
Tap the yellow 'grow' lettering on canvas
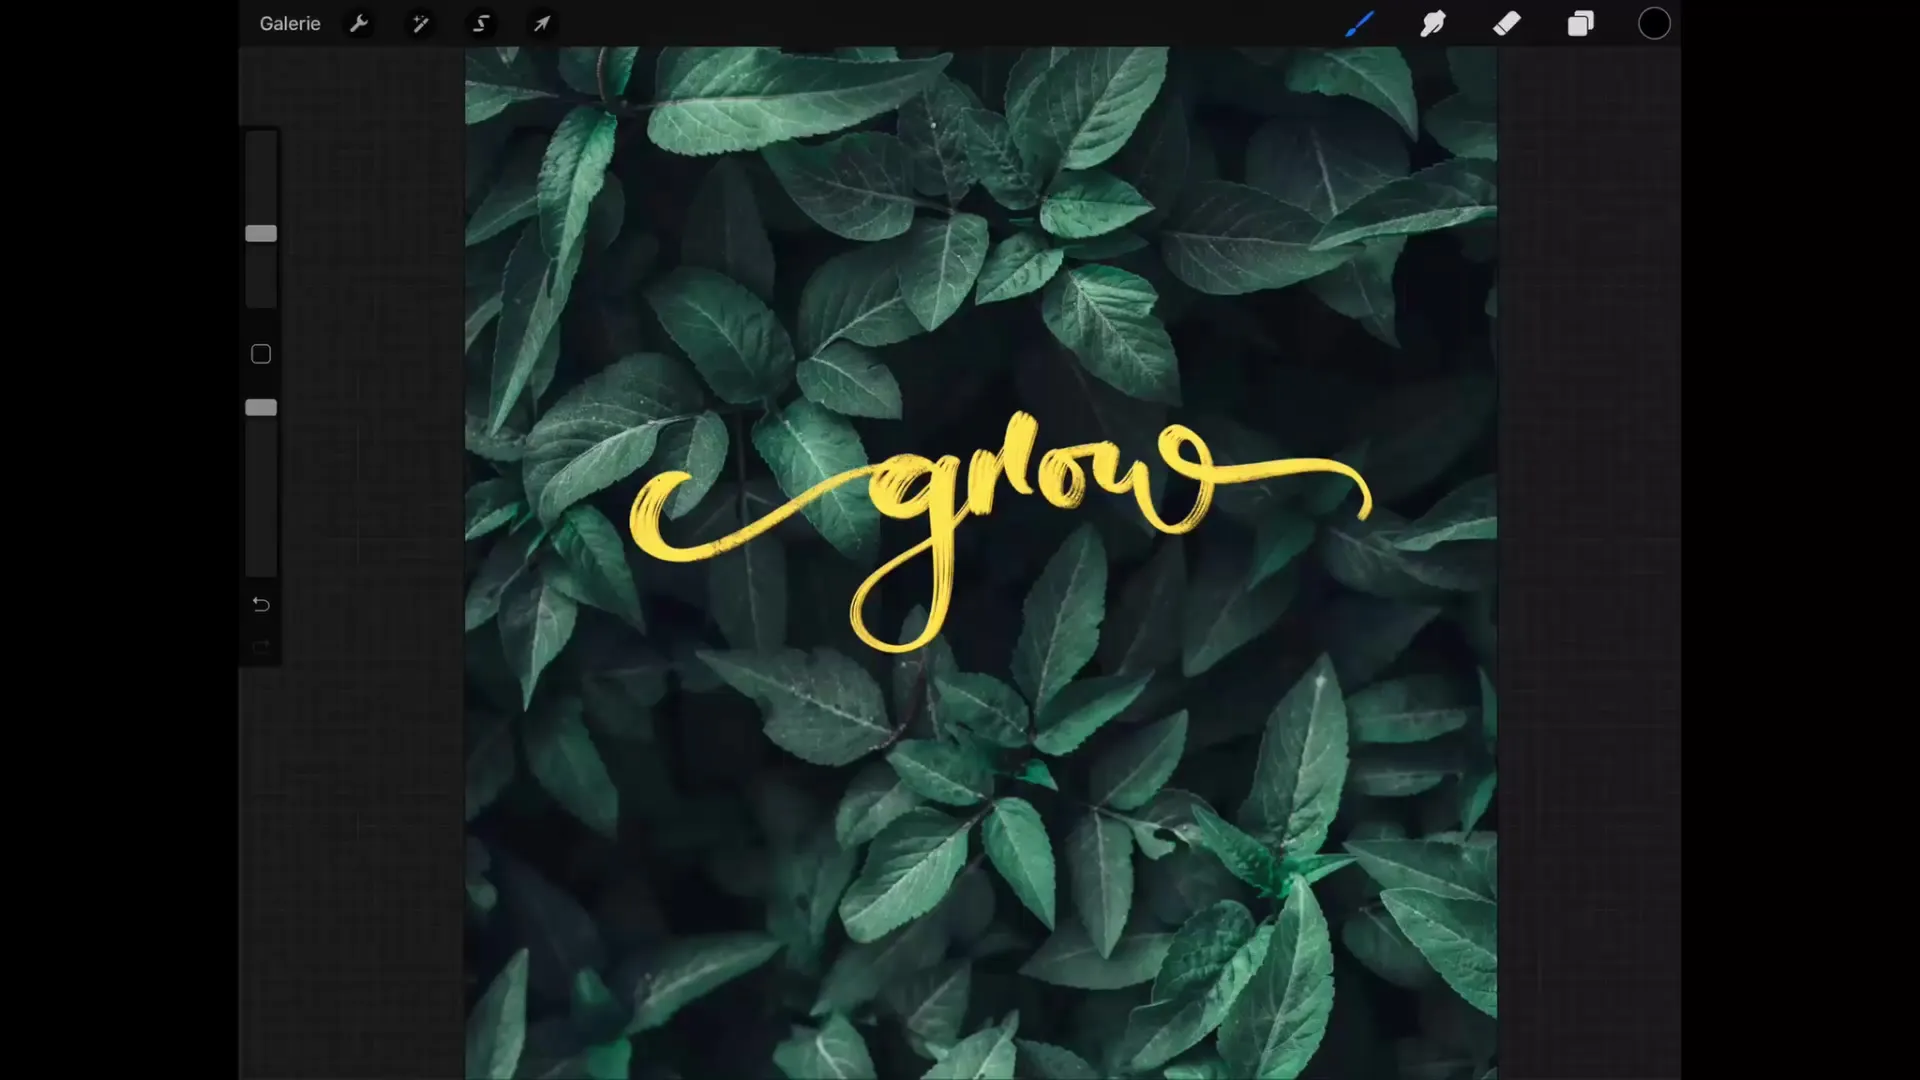click(1000, 530)
